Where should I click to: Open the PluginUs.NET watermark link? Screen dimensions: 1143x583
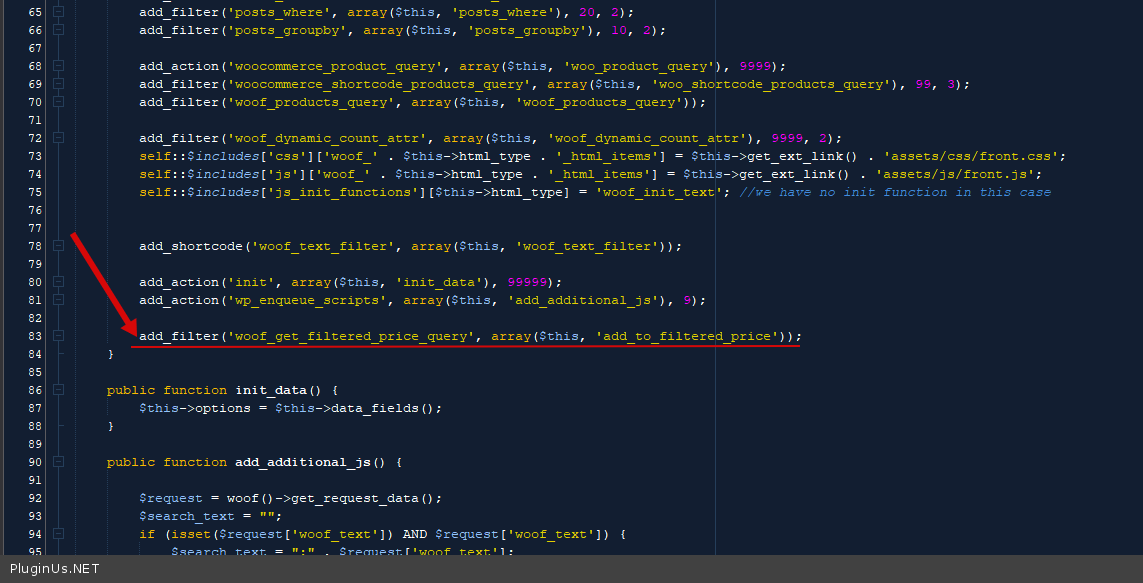[54, 569]
